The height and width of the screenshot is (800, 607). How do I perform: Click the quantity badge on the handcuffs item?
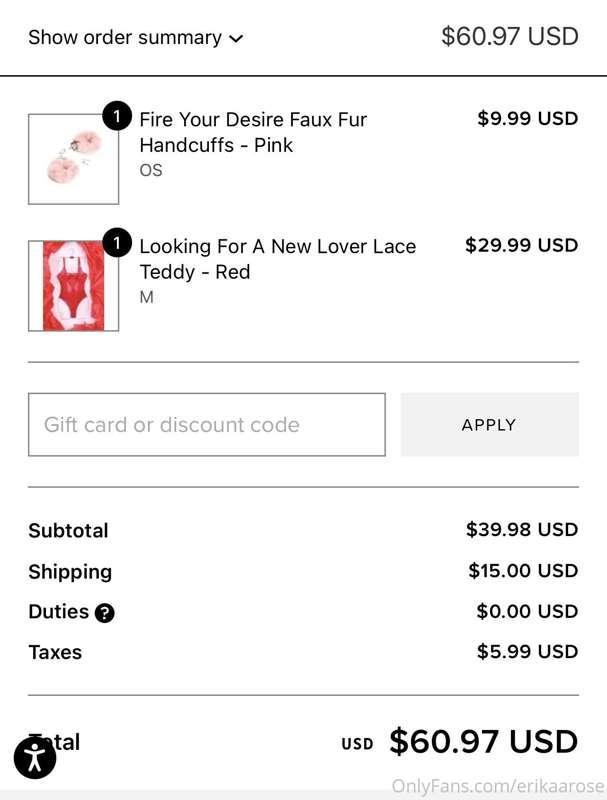[x=119, y=117]
